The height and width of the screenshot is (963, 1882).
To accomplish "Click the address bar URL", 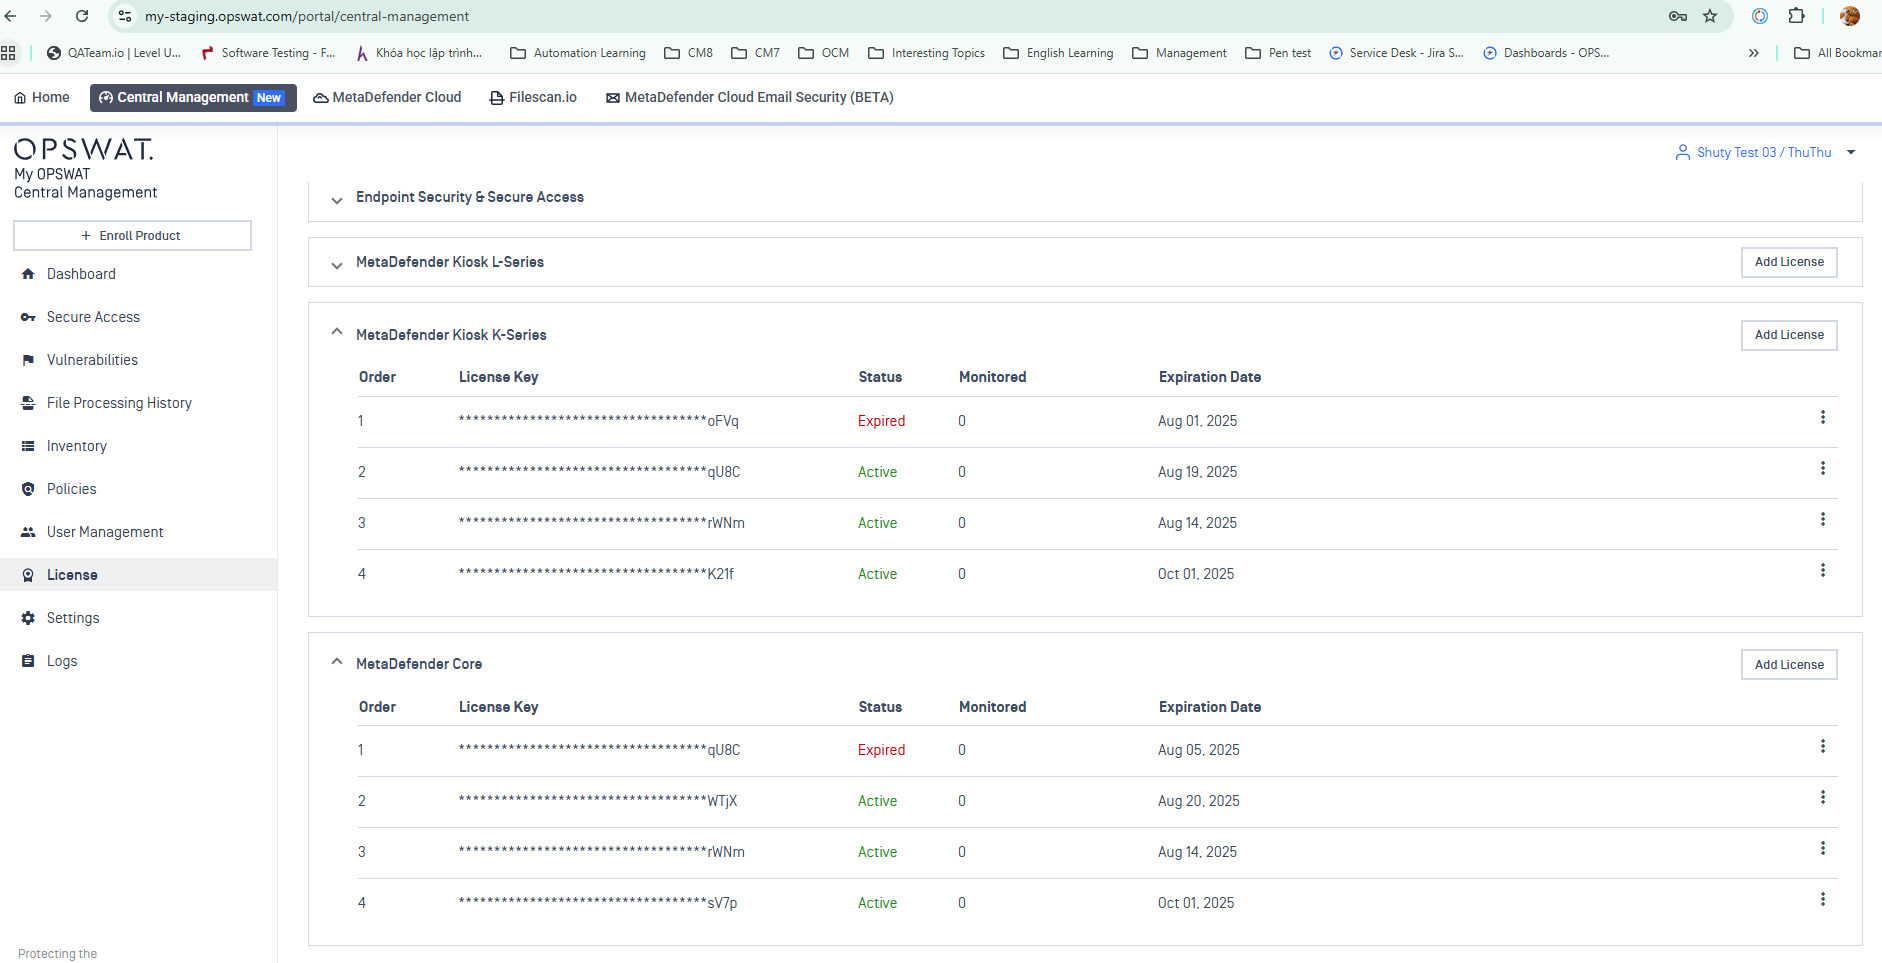I will 307,16.
